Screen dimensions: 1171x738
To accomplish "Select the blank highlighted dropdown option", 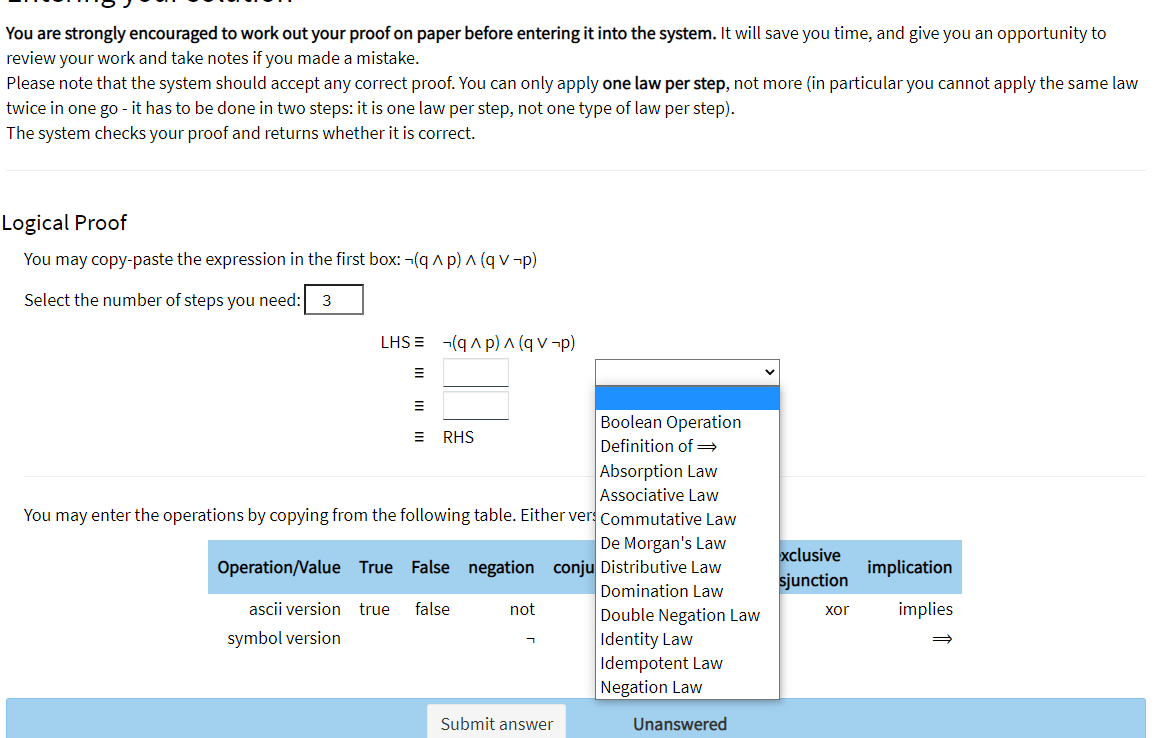I will point(687,398).
